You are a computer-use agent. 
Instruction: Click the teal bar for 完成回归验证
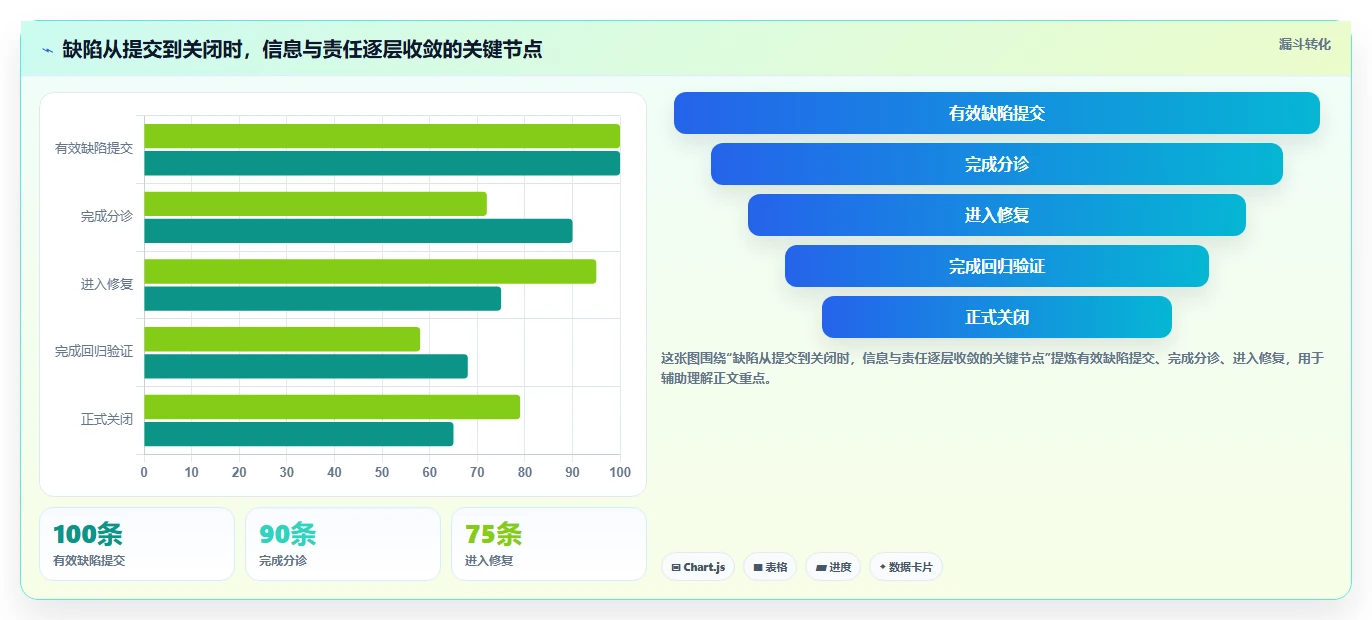pyautogui.click(x=306, y=366)
